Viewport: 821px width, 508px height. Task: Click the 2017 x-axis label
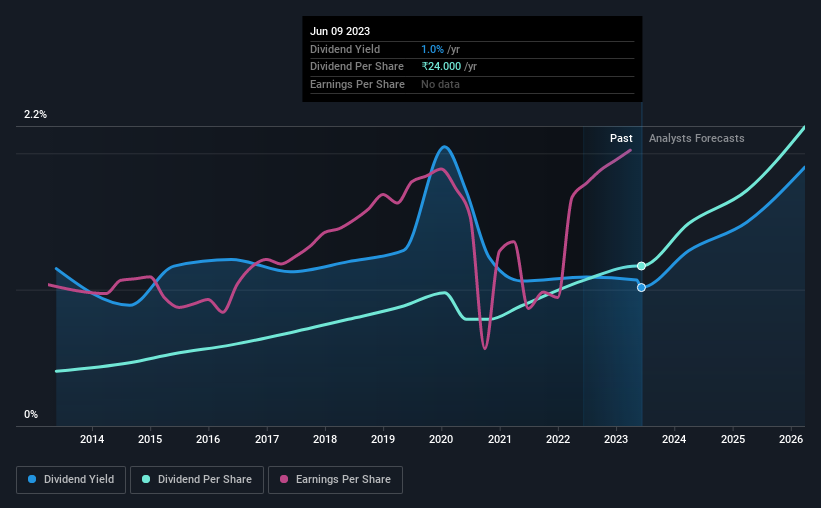(267, 439)
